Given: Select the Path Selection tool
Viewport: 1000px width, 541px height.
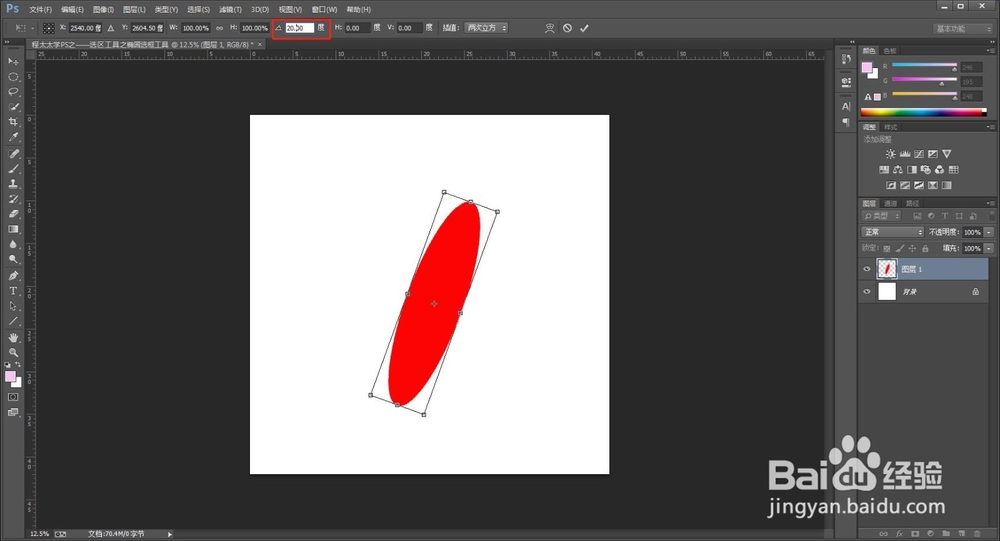Looking at the screenshot, I should coord(13,306).
